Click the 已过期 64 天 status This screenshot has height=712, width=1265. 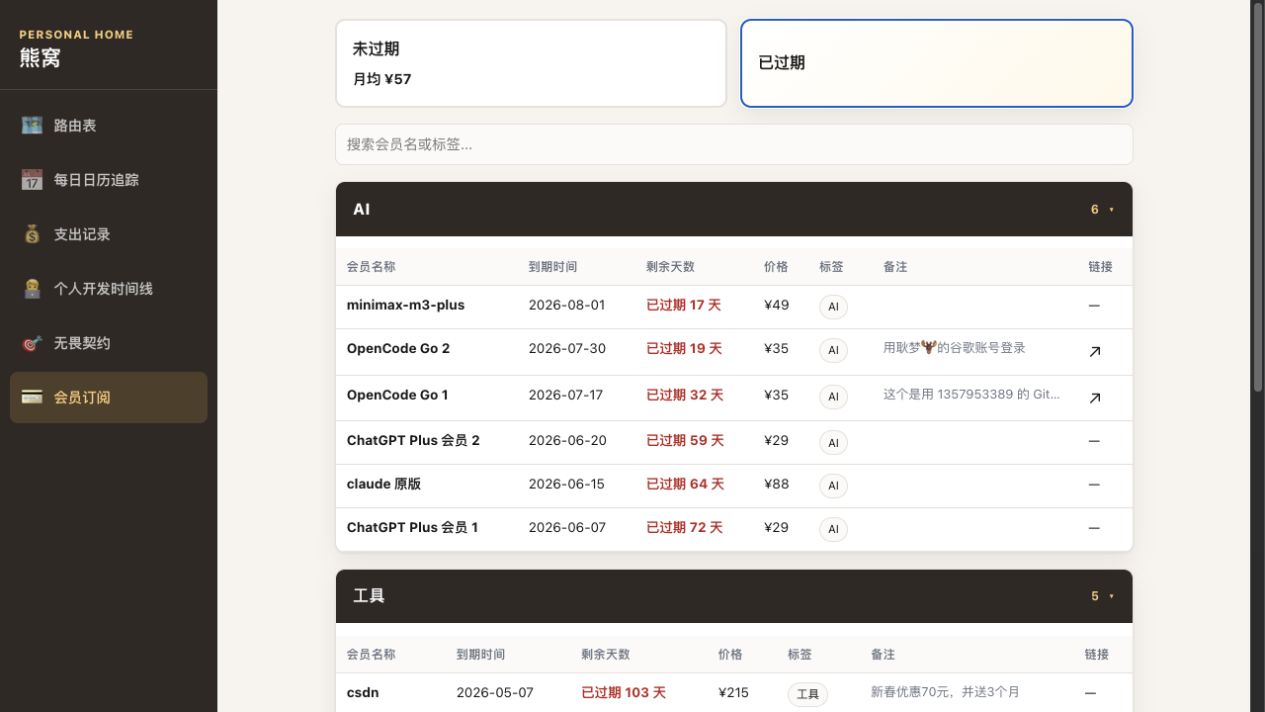(x=685, y=484)
